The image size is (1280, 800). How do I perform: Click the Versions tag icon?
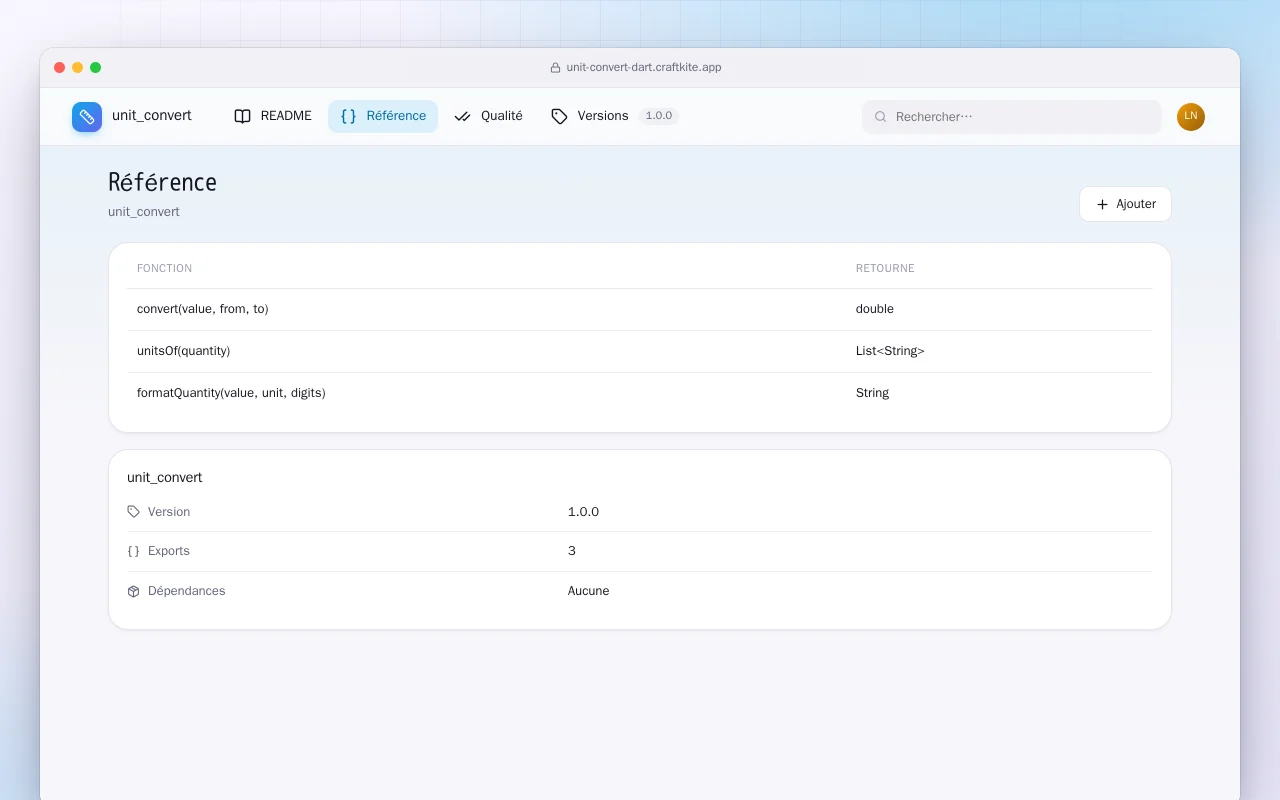click(x=559, y=116)
